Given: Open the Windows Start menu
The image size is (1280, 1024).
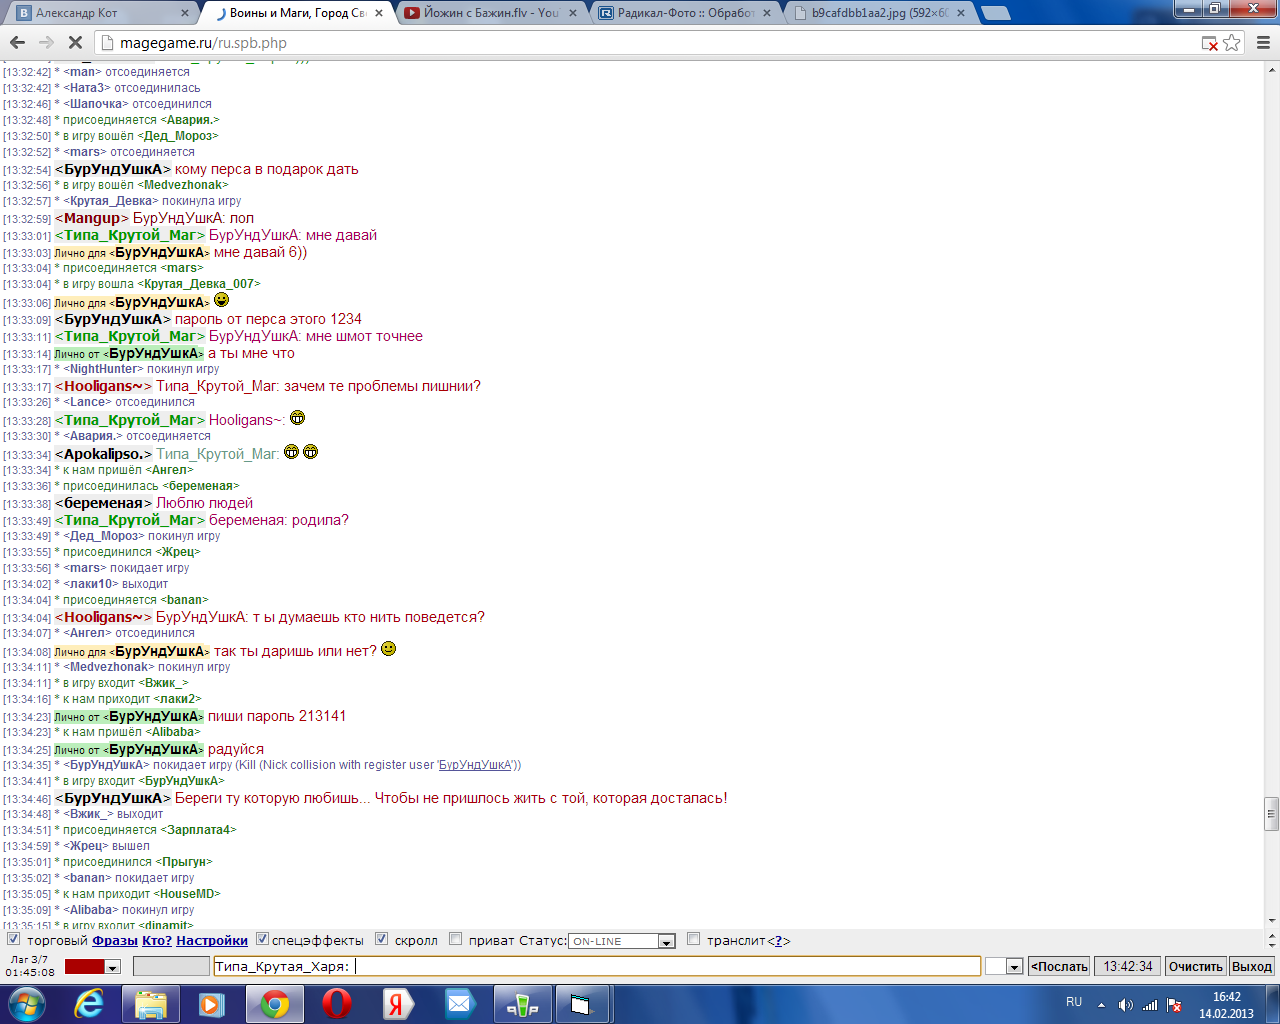Looking at the screenshot, I should [x=26, y=1004].
